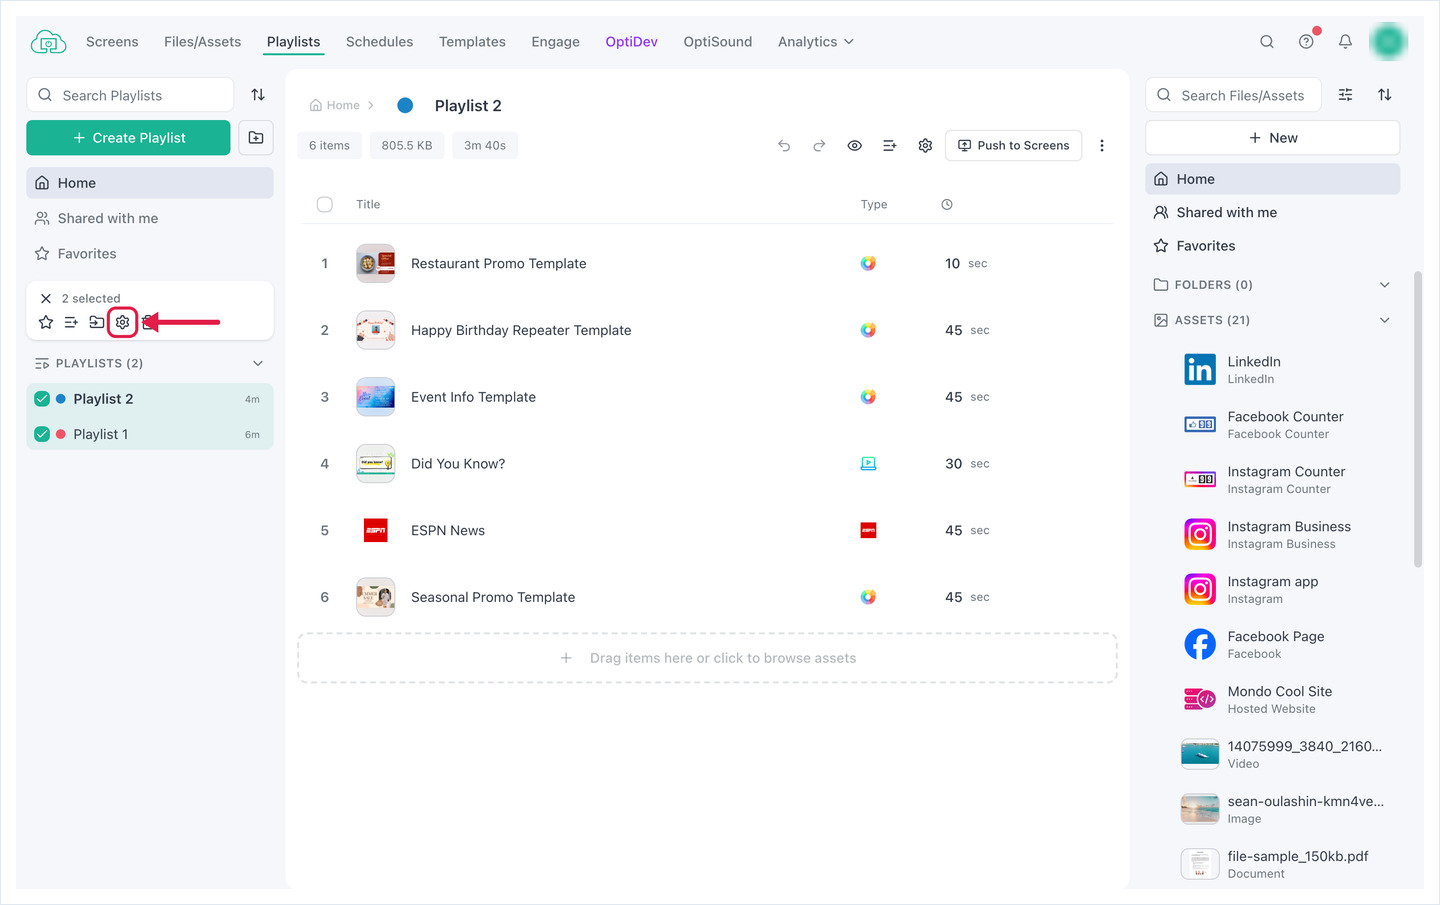This screenshot has width=1440, height=905.
Task: Click the Home breadcrumb link
Action: 335,105
